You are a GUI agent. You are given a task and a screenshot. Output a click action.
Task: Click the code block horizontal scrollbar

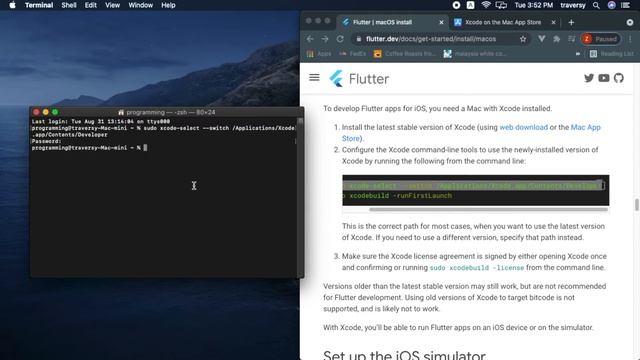[x=488, y=209]
